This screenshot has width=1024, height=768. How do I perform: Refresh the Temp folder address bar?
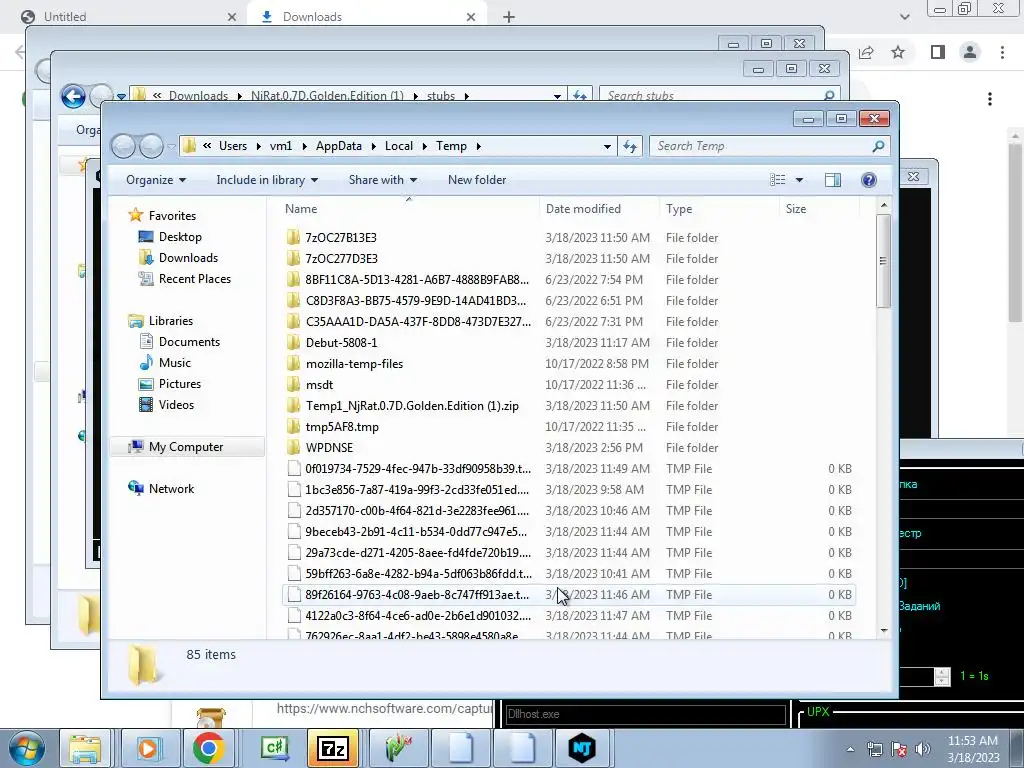click(630, 146)
